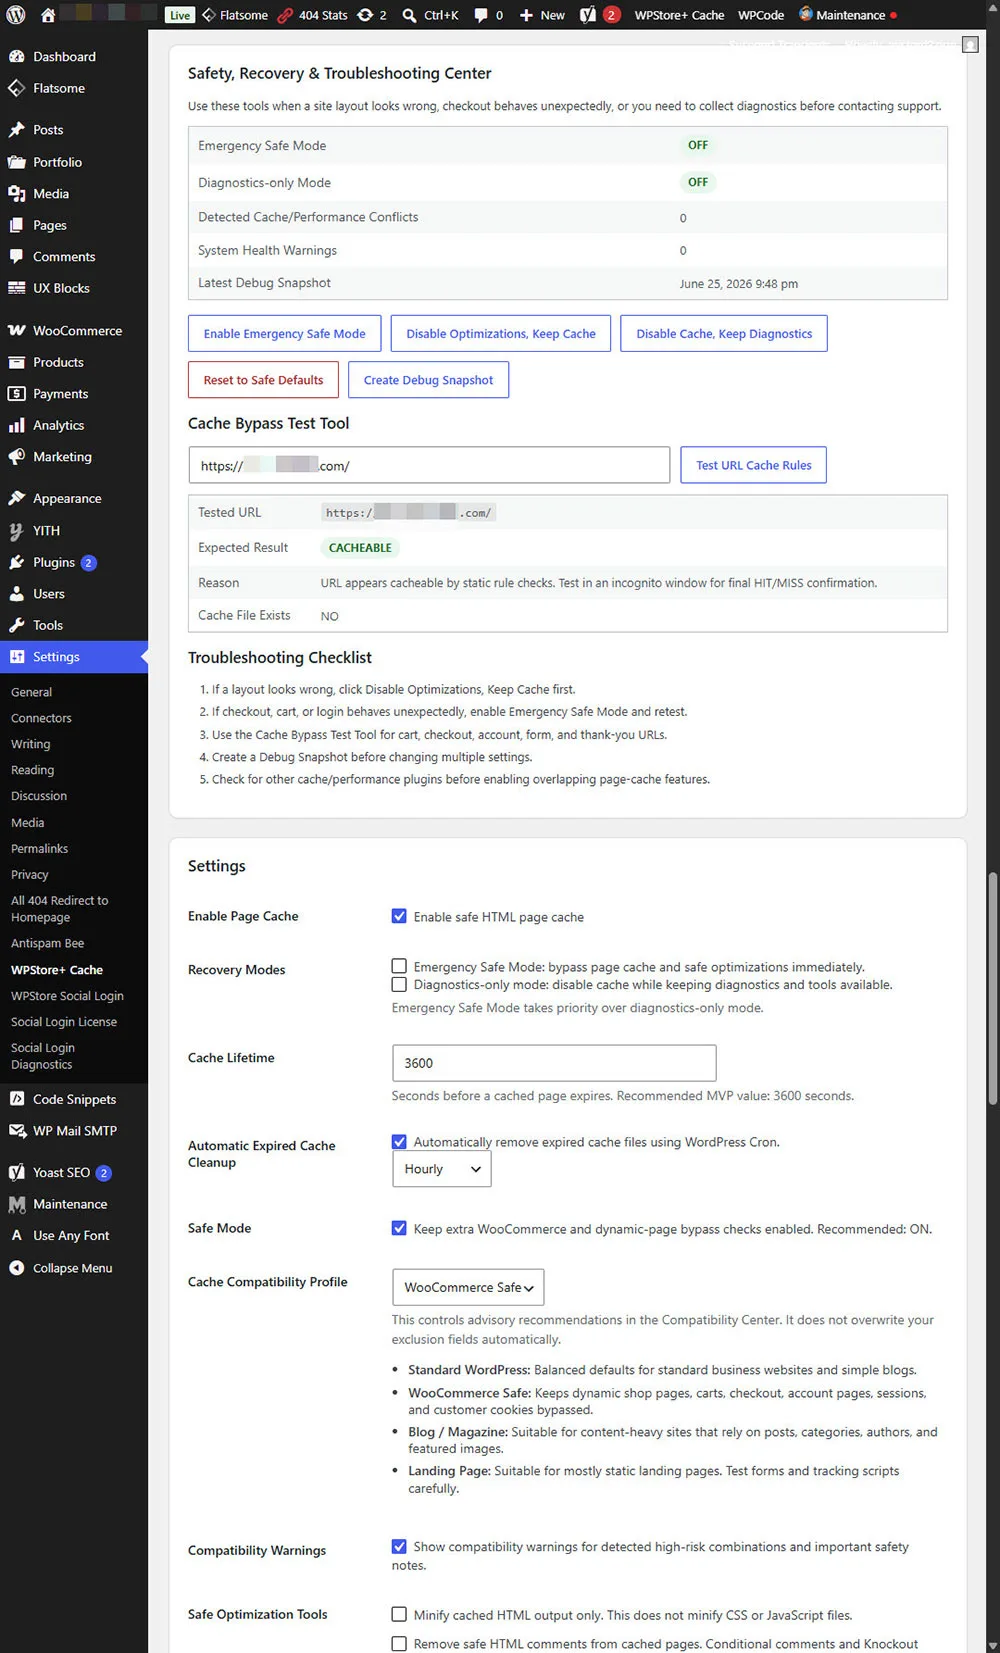Toggle Show compatibility warnings checkbox
Image resolution: width=1000 pixels, height=1653 pixels.
[x=399, y=1546]
